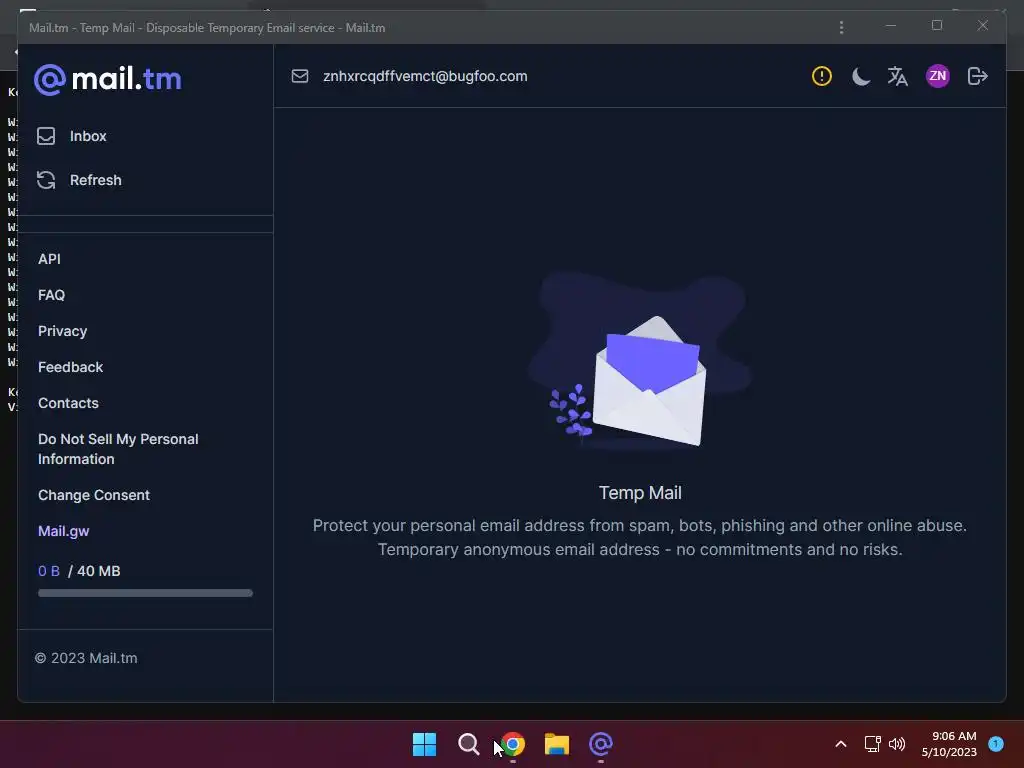Viewport: 1024px width, 768px height.
Task: Click the storage usage progress bar
Action: point(145,593)
